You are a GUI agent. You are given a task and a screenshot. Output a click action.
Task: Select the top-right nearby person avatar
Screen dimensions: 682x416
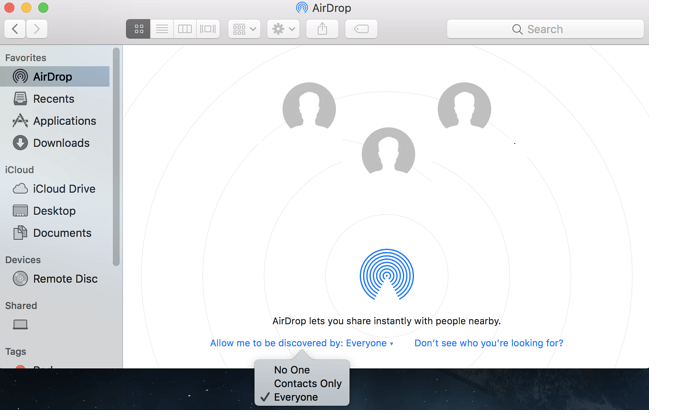tap(464, 106)
